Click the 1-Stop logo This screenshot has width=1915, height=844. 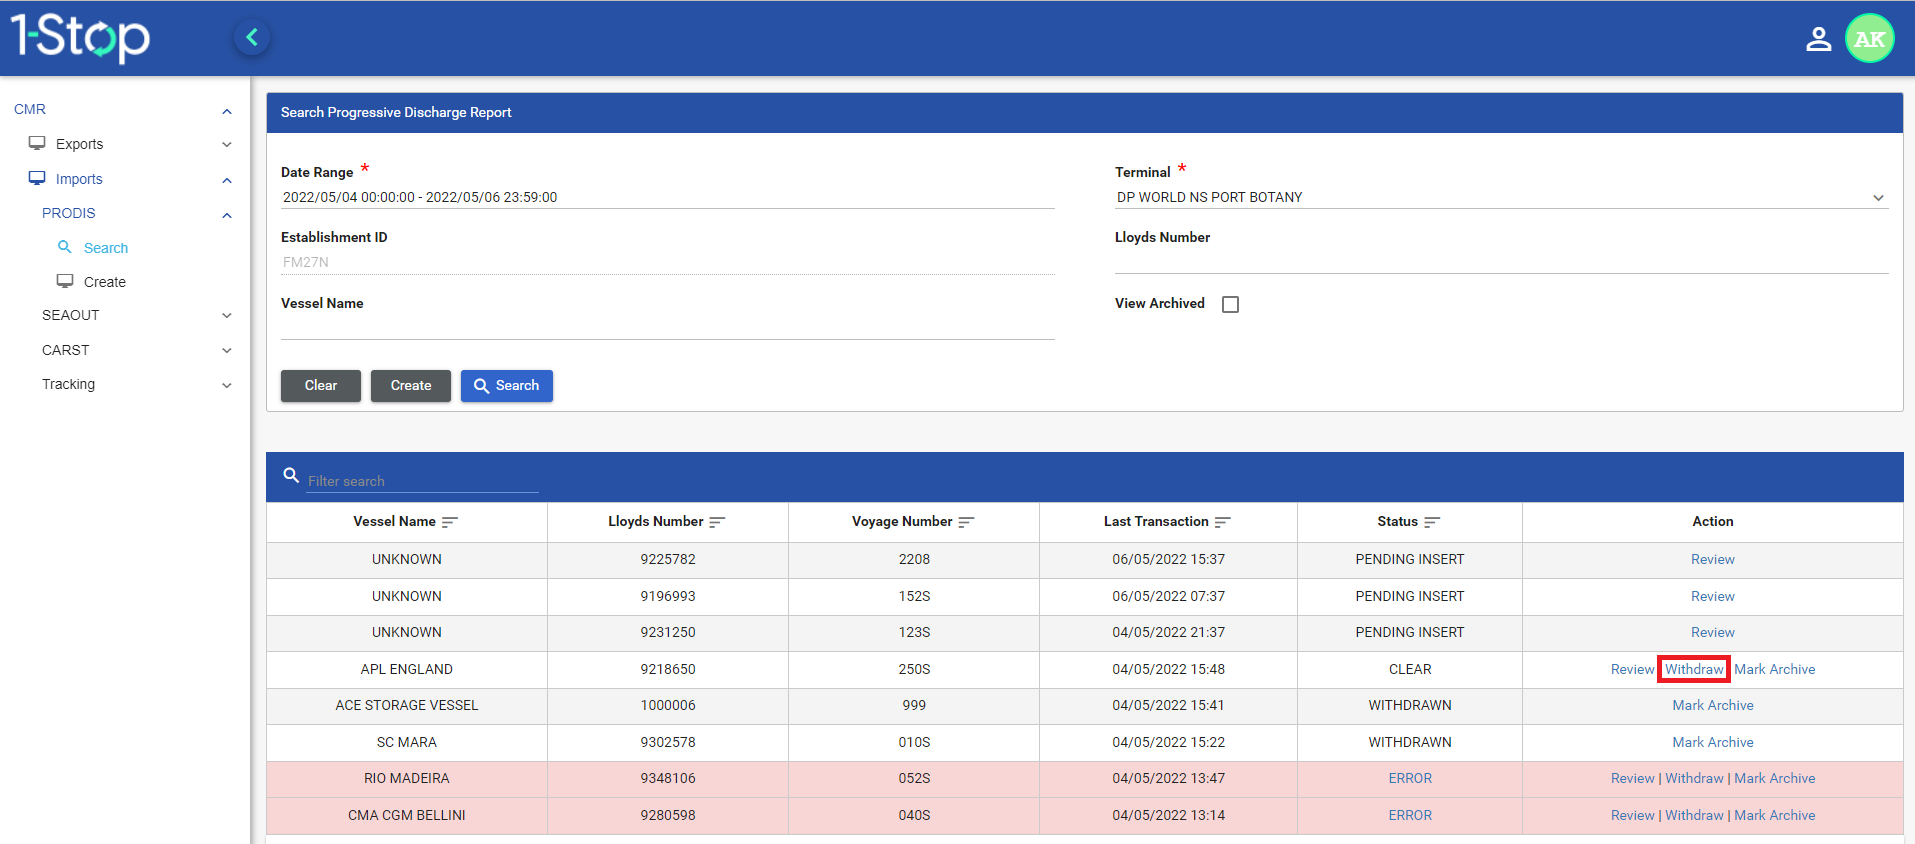80,38
